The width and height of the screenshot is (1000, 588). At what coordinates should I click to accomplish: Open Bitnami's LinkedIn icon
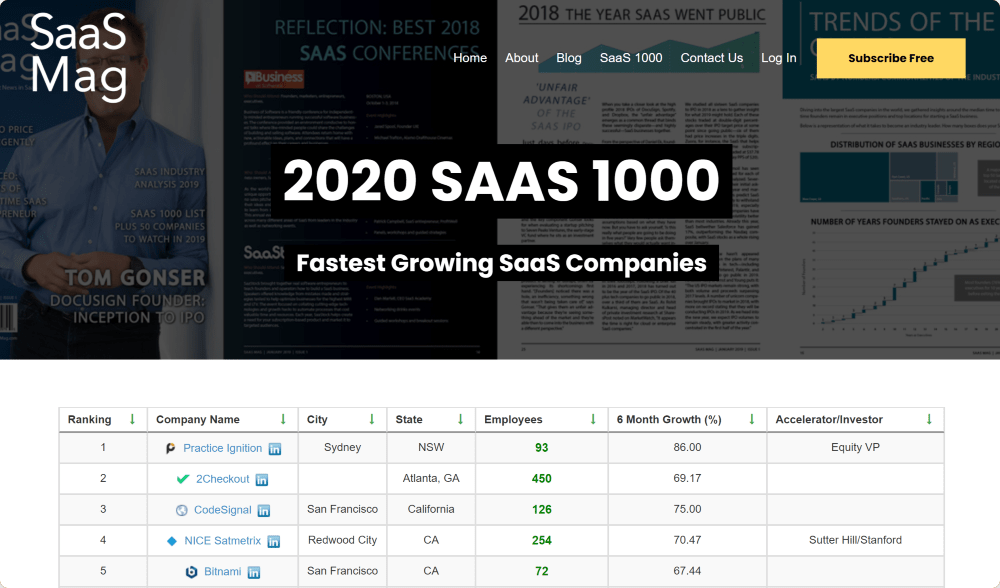tap(254, 572)
